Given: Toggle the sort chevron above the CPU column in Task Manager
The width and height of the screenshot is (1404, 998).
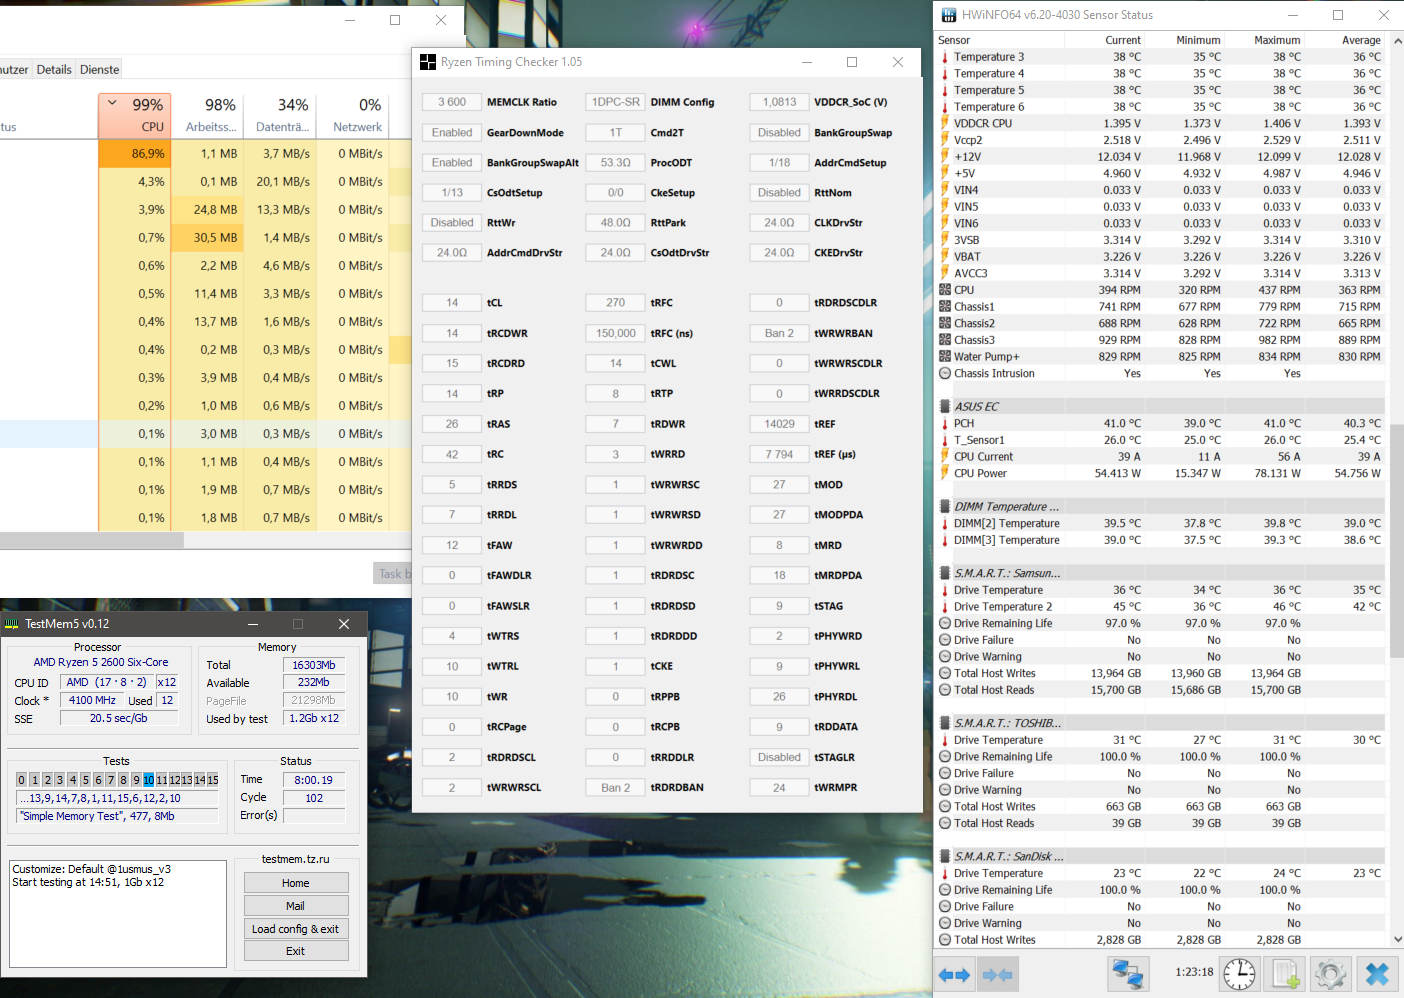Looking at the screenshot, I should click(x=112, y=103).
